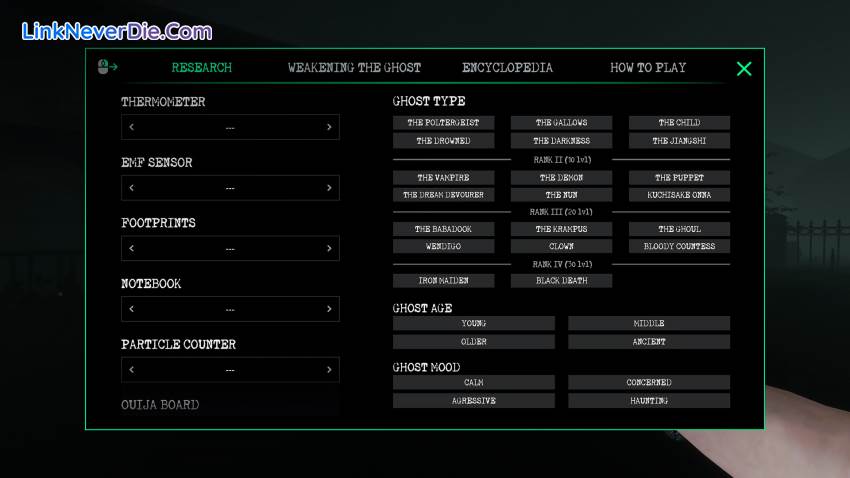Screen dimensions: 850x478
Task: Go to the How to Play tab
Action: pyautogui.click(x=648, y=68)
